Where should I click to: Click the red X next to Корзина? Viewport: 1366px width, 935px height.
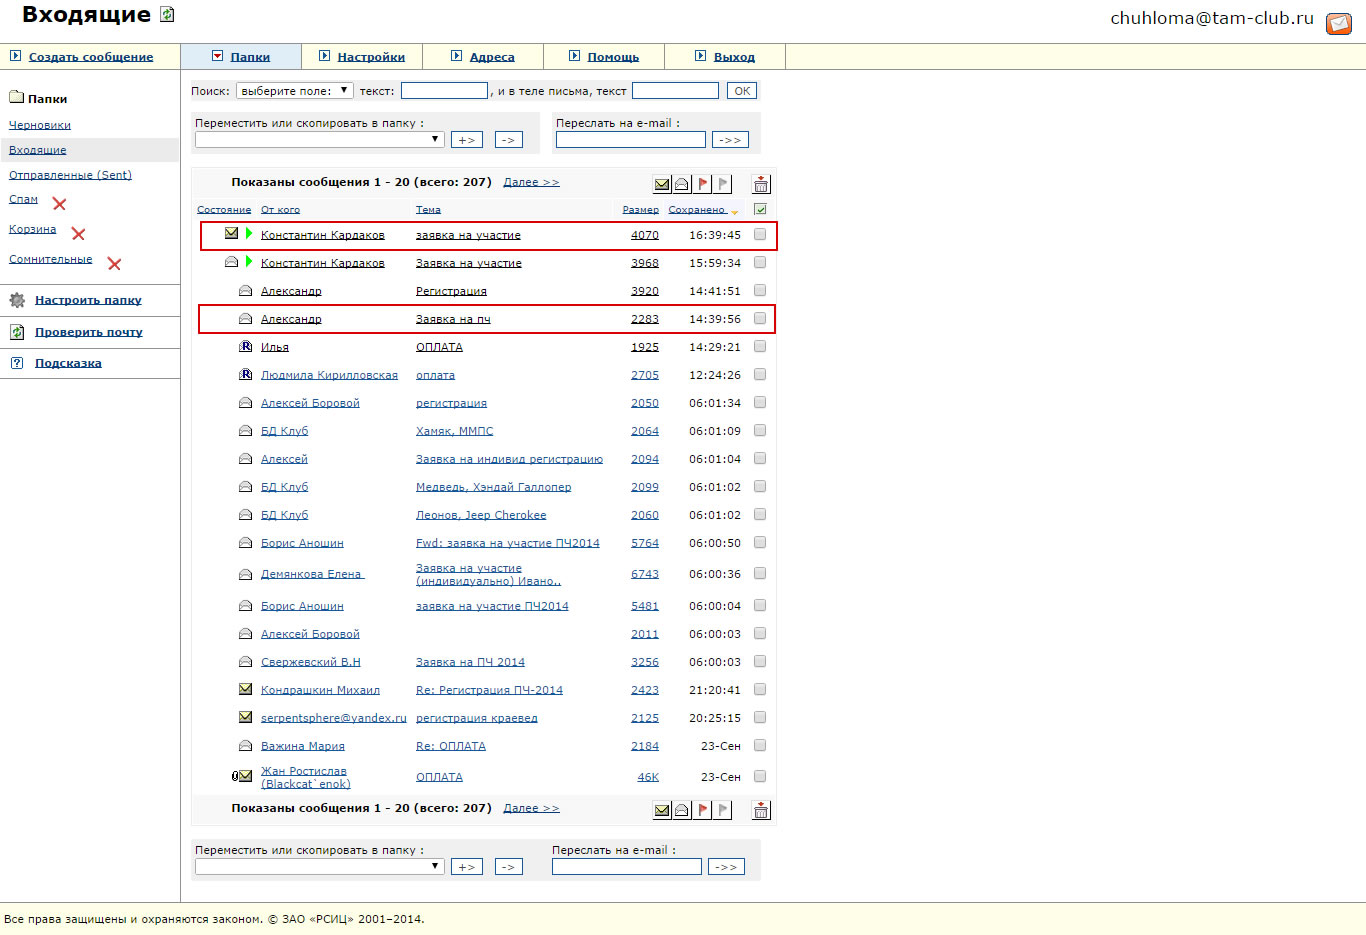[78, 234]
